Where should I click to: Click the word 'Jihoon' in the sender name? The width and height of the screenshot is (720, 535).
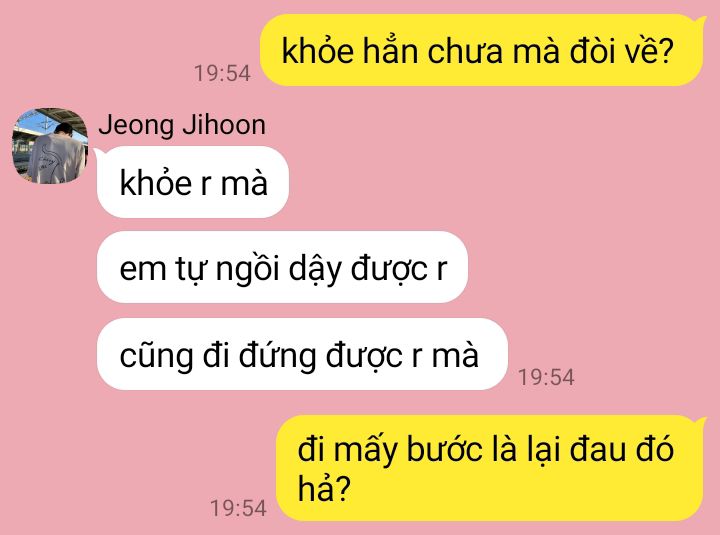coord(224,125)
